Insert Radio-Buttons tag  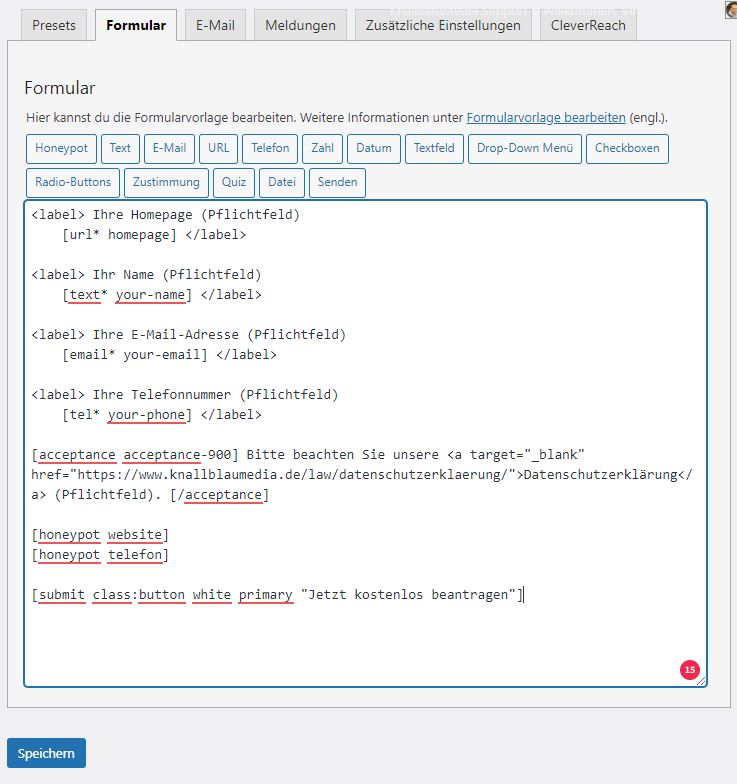click(72, 182)
